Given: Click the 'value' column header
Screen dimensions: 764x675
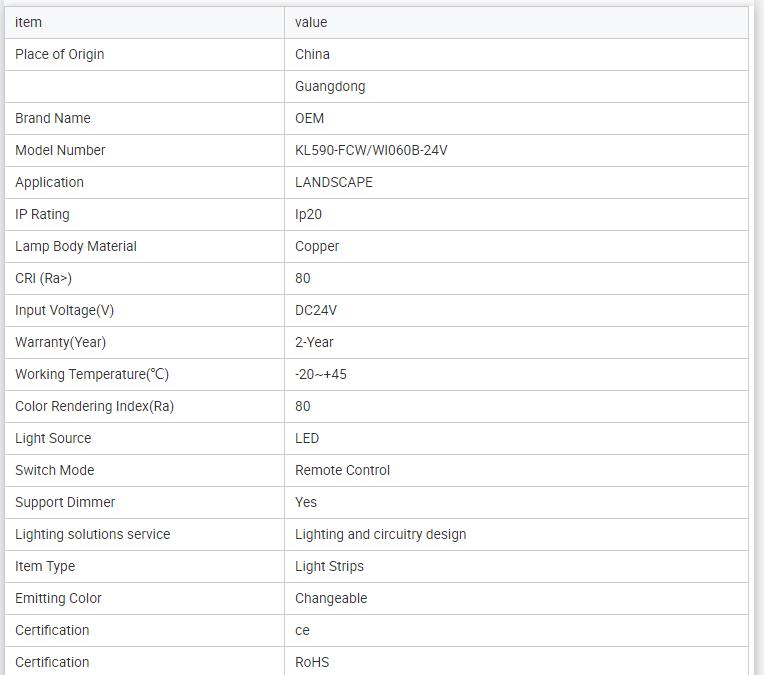Looking at the screenshot, I should pos(311,22).
